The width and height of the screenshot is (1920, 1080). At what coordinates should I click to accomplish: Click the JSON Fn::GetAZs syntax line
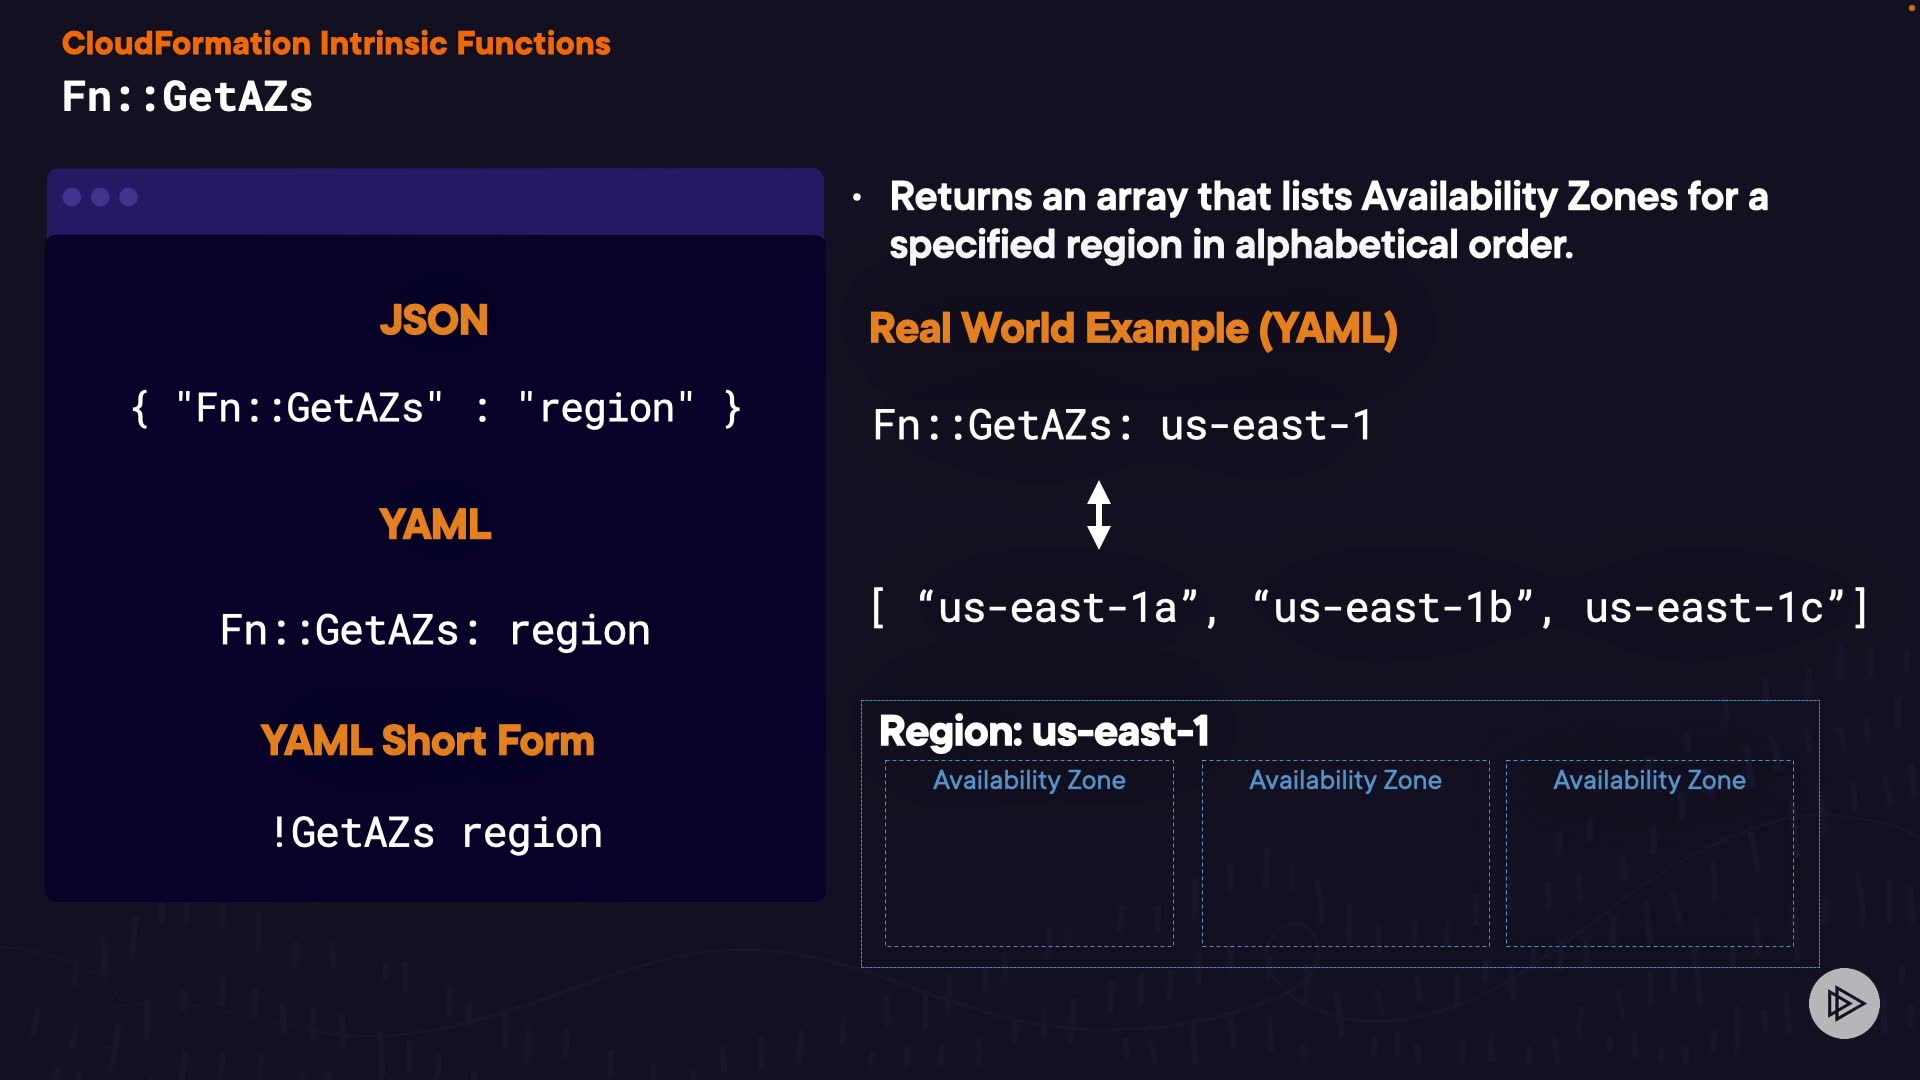[436, 409]
